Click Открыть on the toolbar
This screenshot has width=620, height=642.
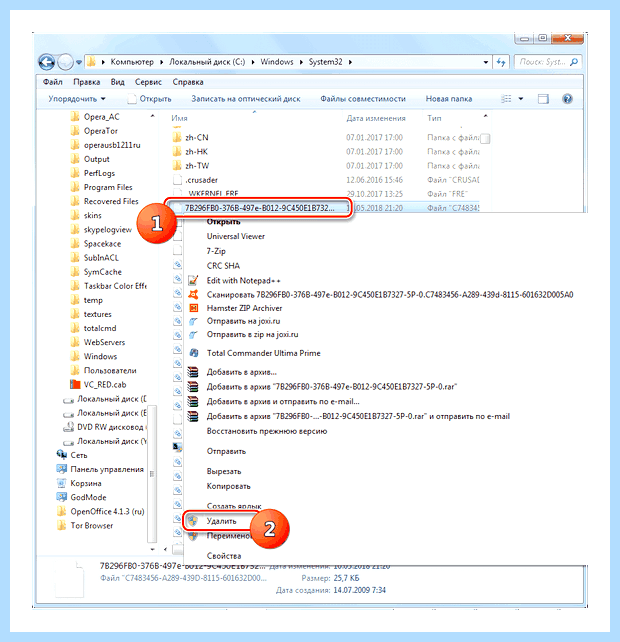(150, 99)
